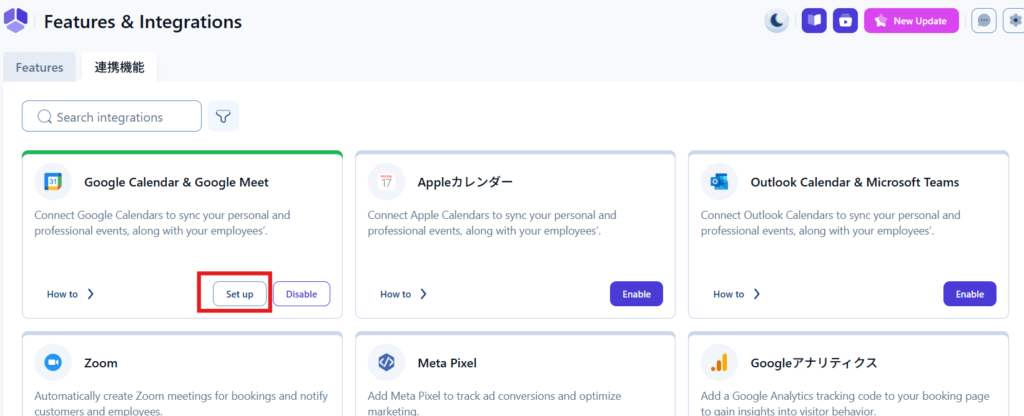Open the book guide icon
1024x416 pixels.
tap(814, 20)
